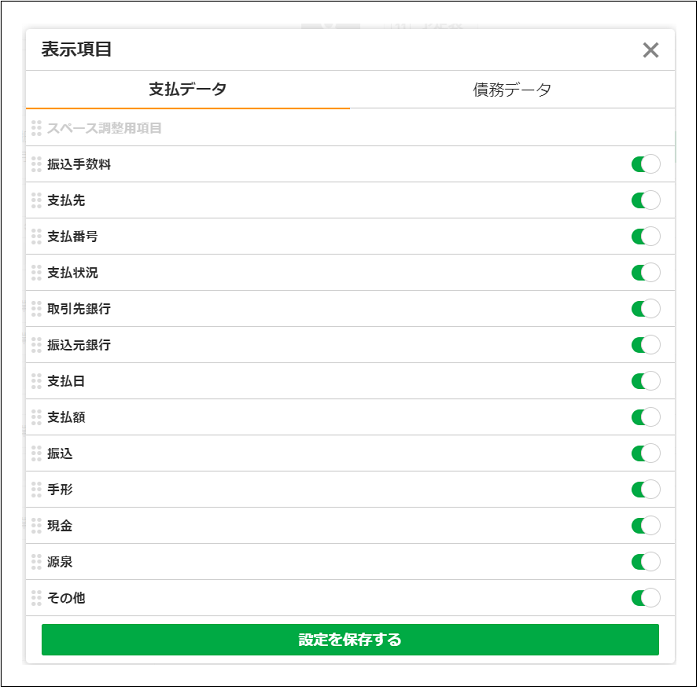The image size is (700, 690).
Task: Switch off the 現金 toggle
Action: tap(645, 525)
